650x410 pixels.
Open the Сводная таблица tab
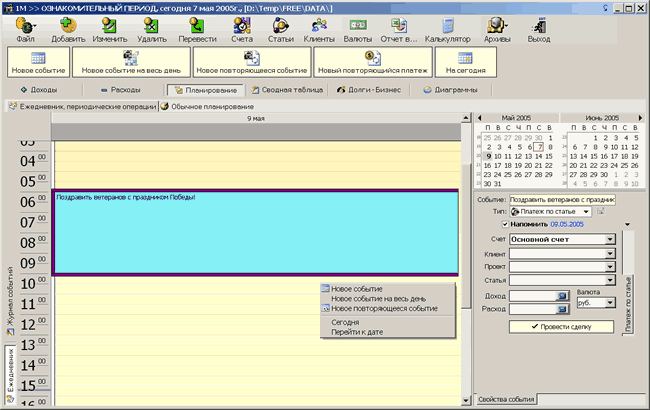pyautogui.click(x=287, y=90)
